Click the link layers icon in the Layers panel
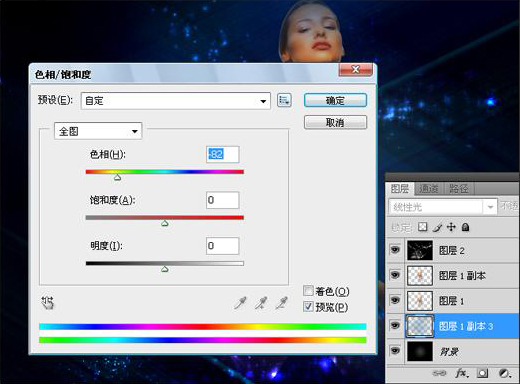The height and width of the screenshot is (384, 520). (439, 373)
